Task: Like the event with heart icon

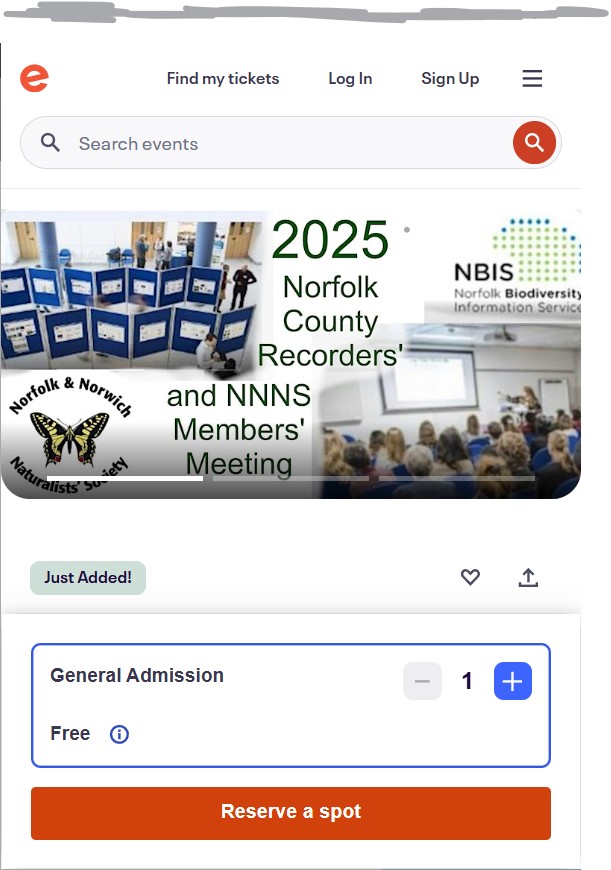Action: pyautogui.click(x=470, y=577)
